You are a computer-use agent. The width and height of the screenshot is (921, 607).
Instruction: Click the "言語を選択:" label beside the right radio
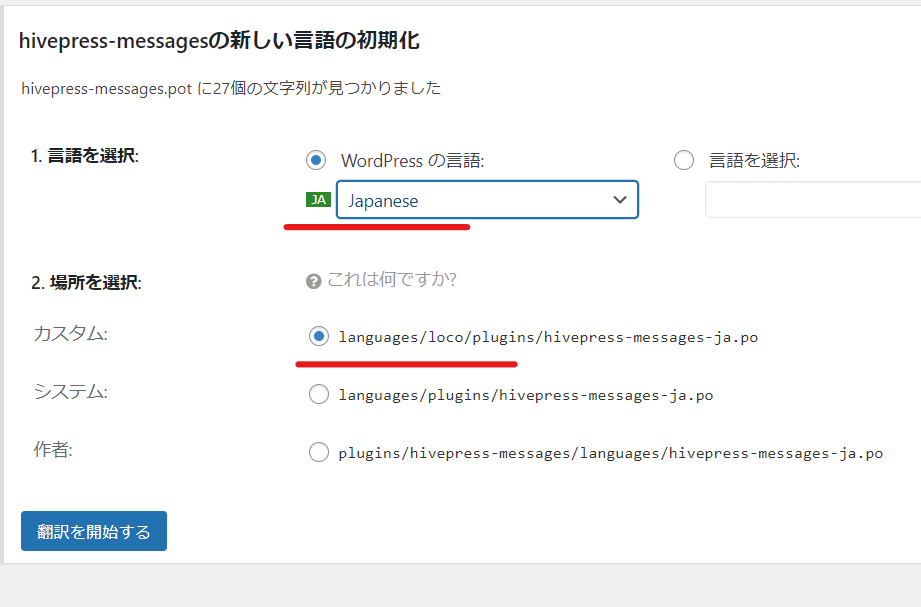pos(754,161)
